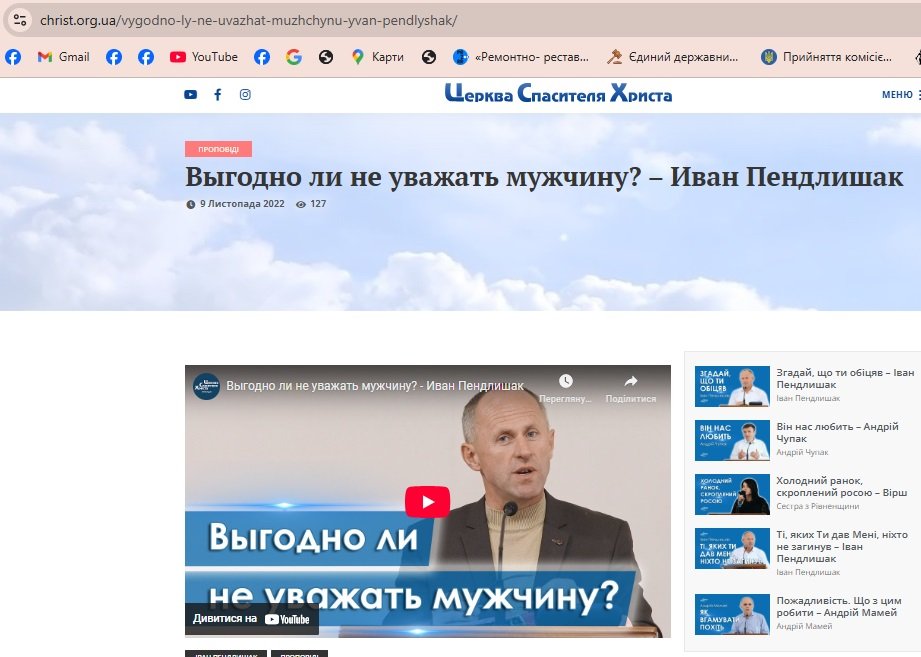
Task: Open the Карти maps bookmark
Action: point(378,57)
